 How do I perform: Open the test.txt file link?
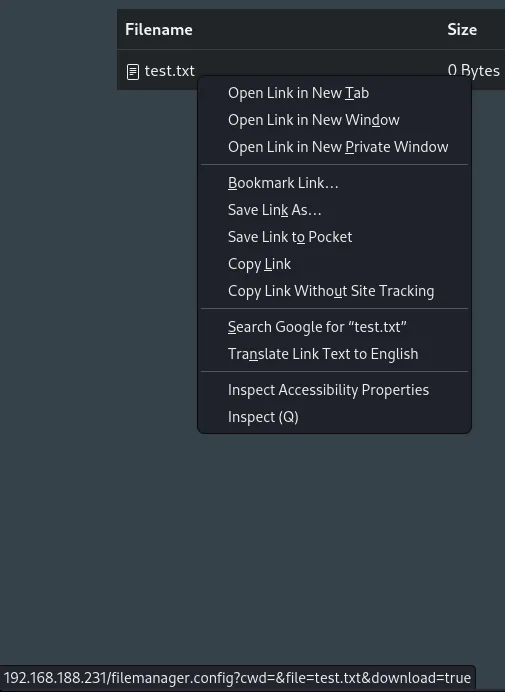[x=170, y=71]
